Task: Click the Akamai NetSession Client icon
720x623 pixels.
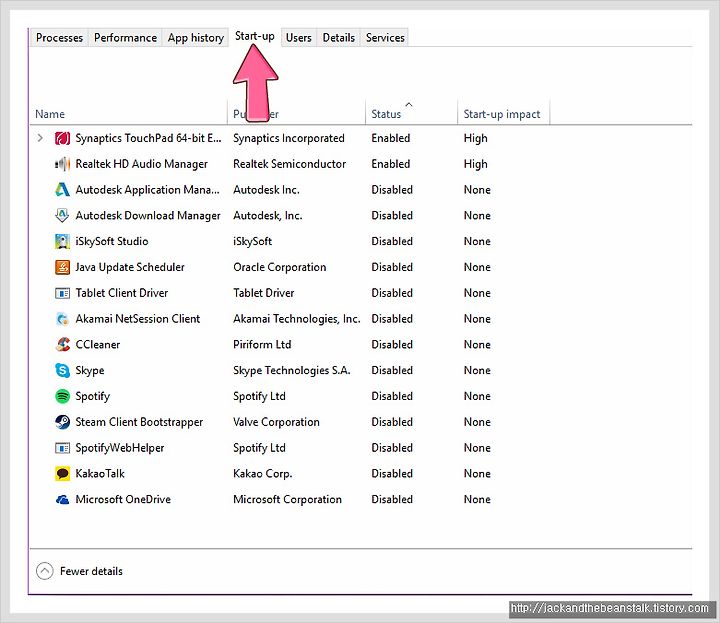Action: [62, 319]
